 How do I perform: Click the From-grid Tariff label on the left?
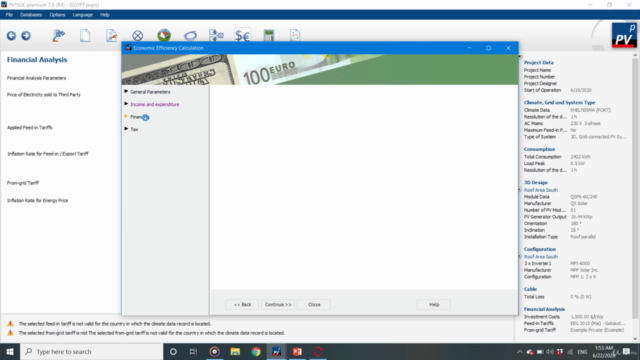[x=23, y=183]
